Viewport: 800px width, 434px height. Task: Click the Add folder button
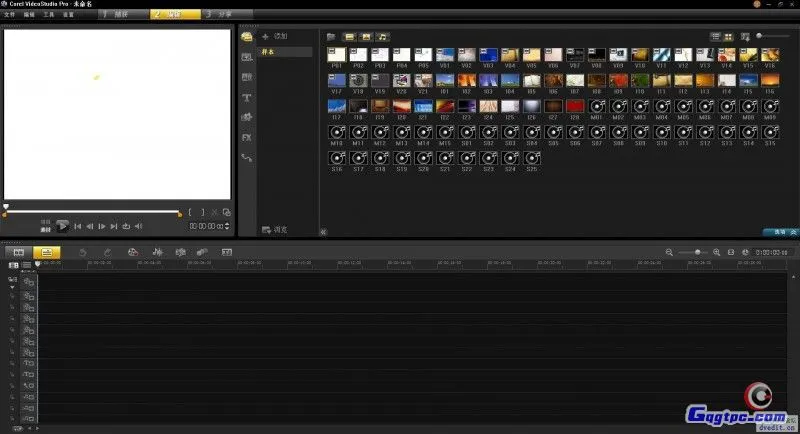pos(275,37)
